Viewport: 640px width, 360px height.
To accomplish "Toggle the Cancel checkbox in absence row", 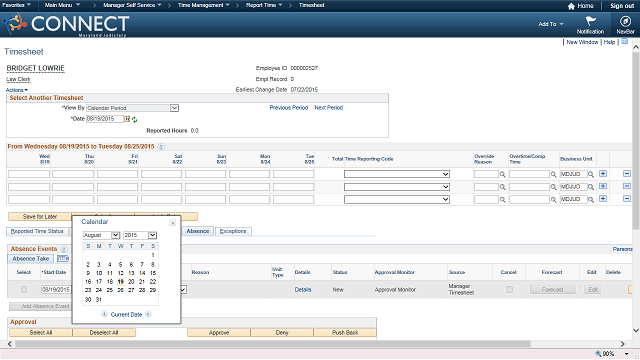I will coord(509,289).
